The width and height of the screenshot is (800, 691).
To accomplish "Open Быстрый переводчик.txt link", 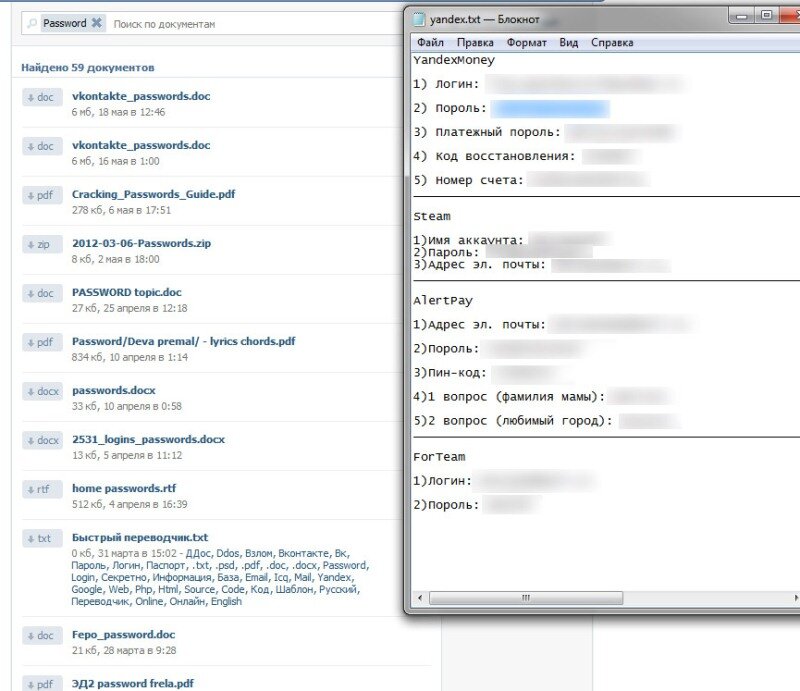I will pyautogui.click(x=140, y=537).
